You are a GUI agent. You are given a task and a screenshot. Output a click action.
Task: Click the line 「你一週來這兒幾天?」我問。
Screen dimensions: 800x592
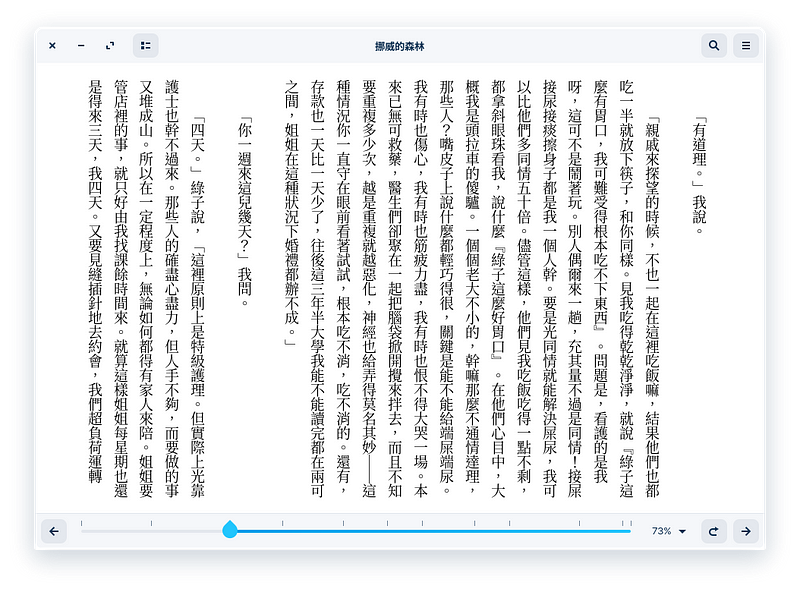click(245, 212)
